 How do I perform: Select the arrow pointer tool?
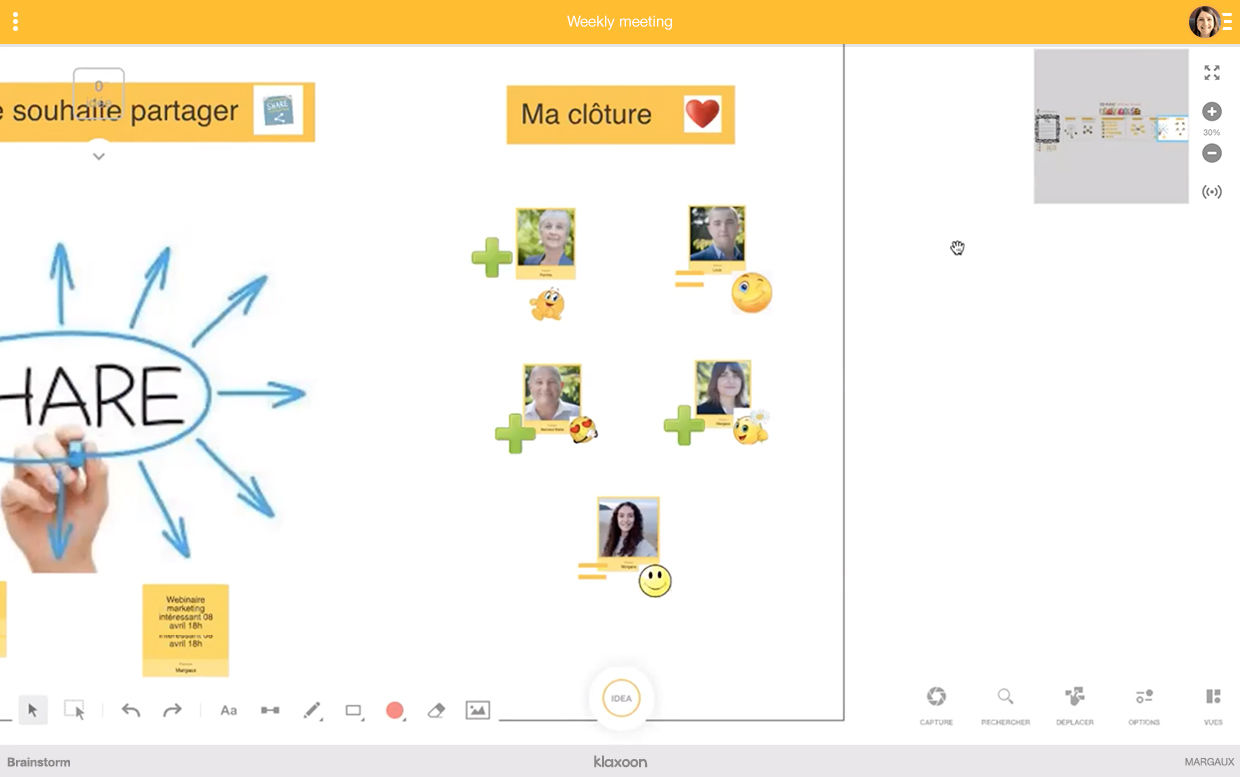[32, 710]
